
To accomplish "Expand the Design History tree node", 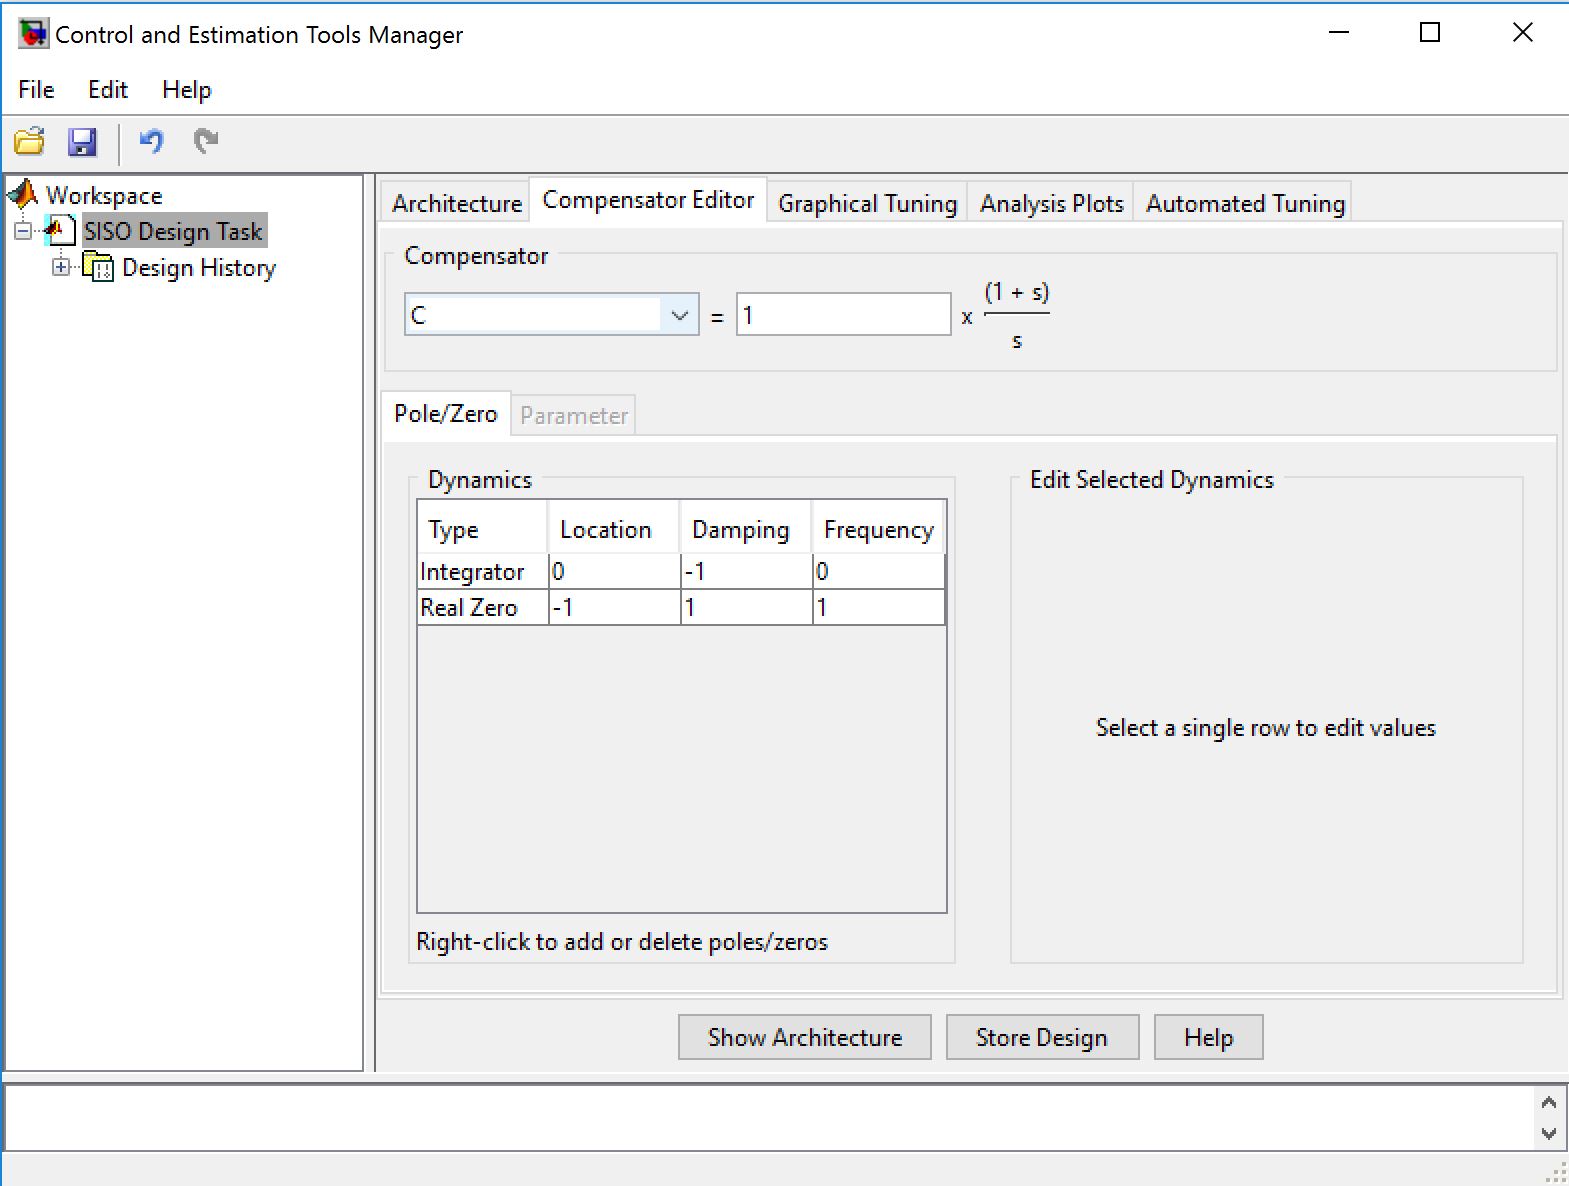I will click(x=61, y=267).
